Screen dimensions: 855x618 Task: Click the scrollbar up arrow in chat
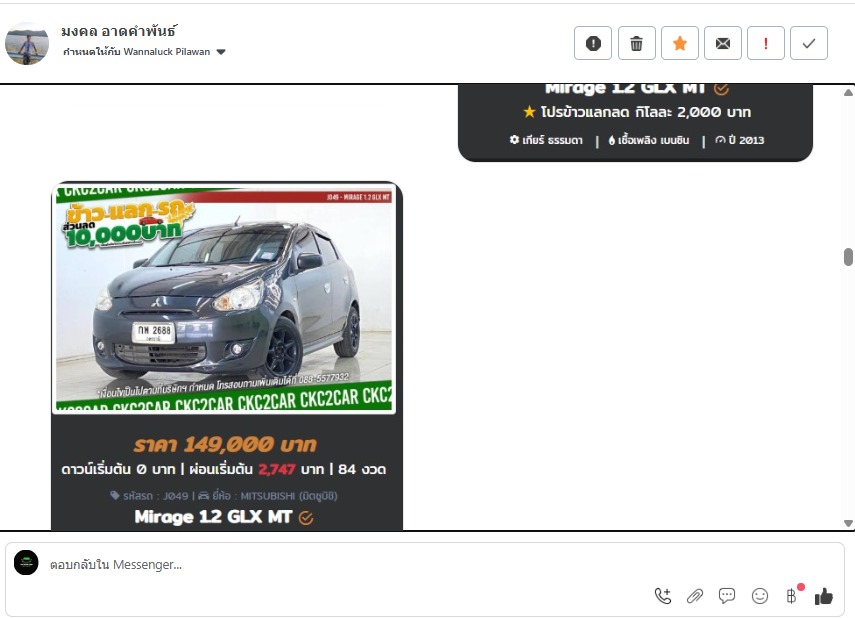(848, 93)
